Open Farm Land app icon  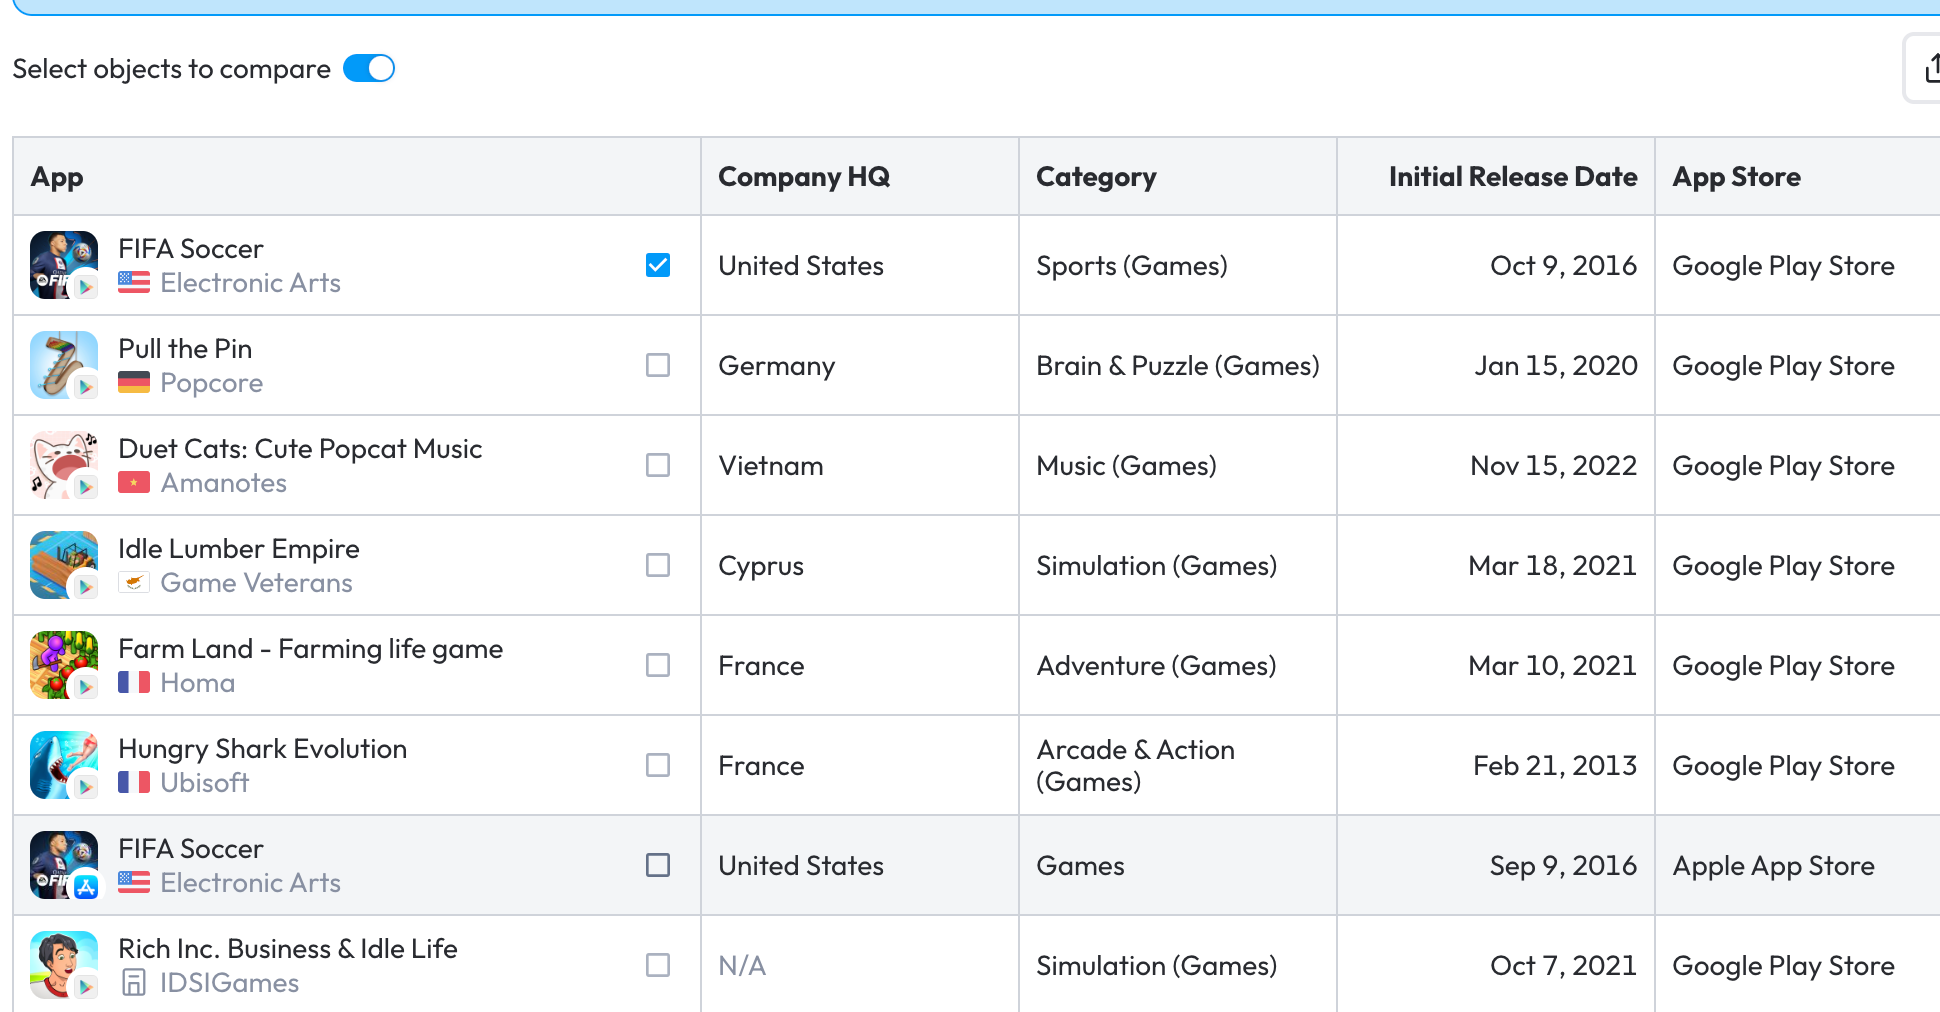(x=64, y=665)
